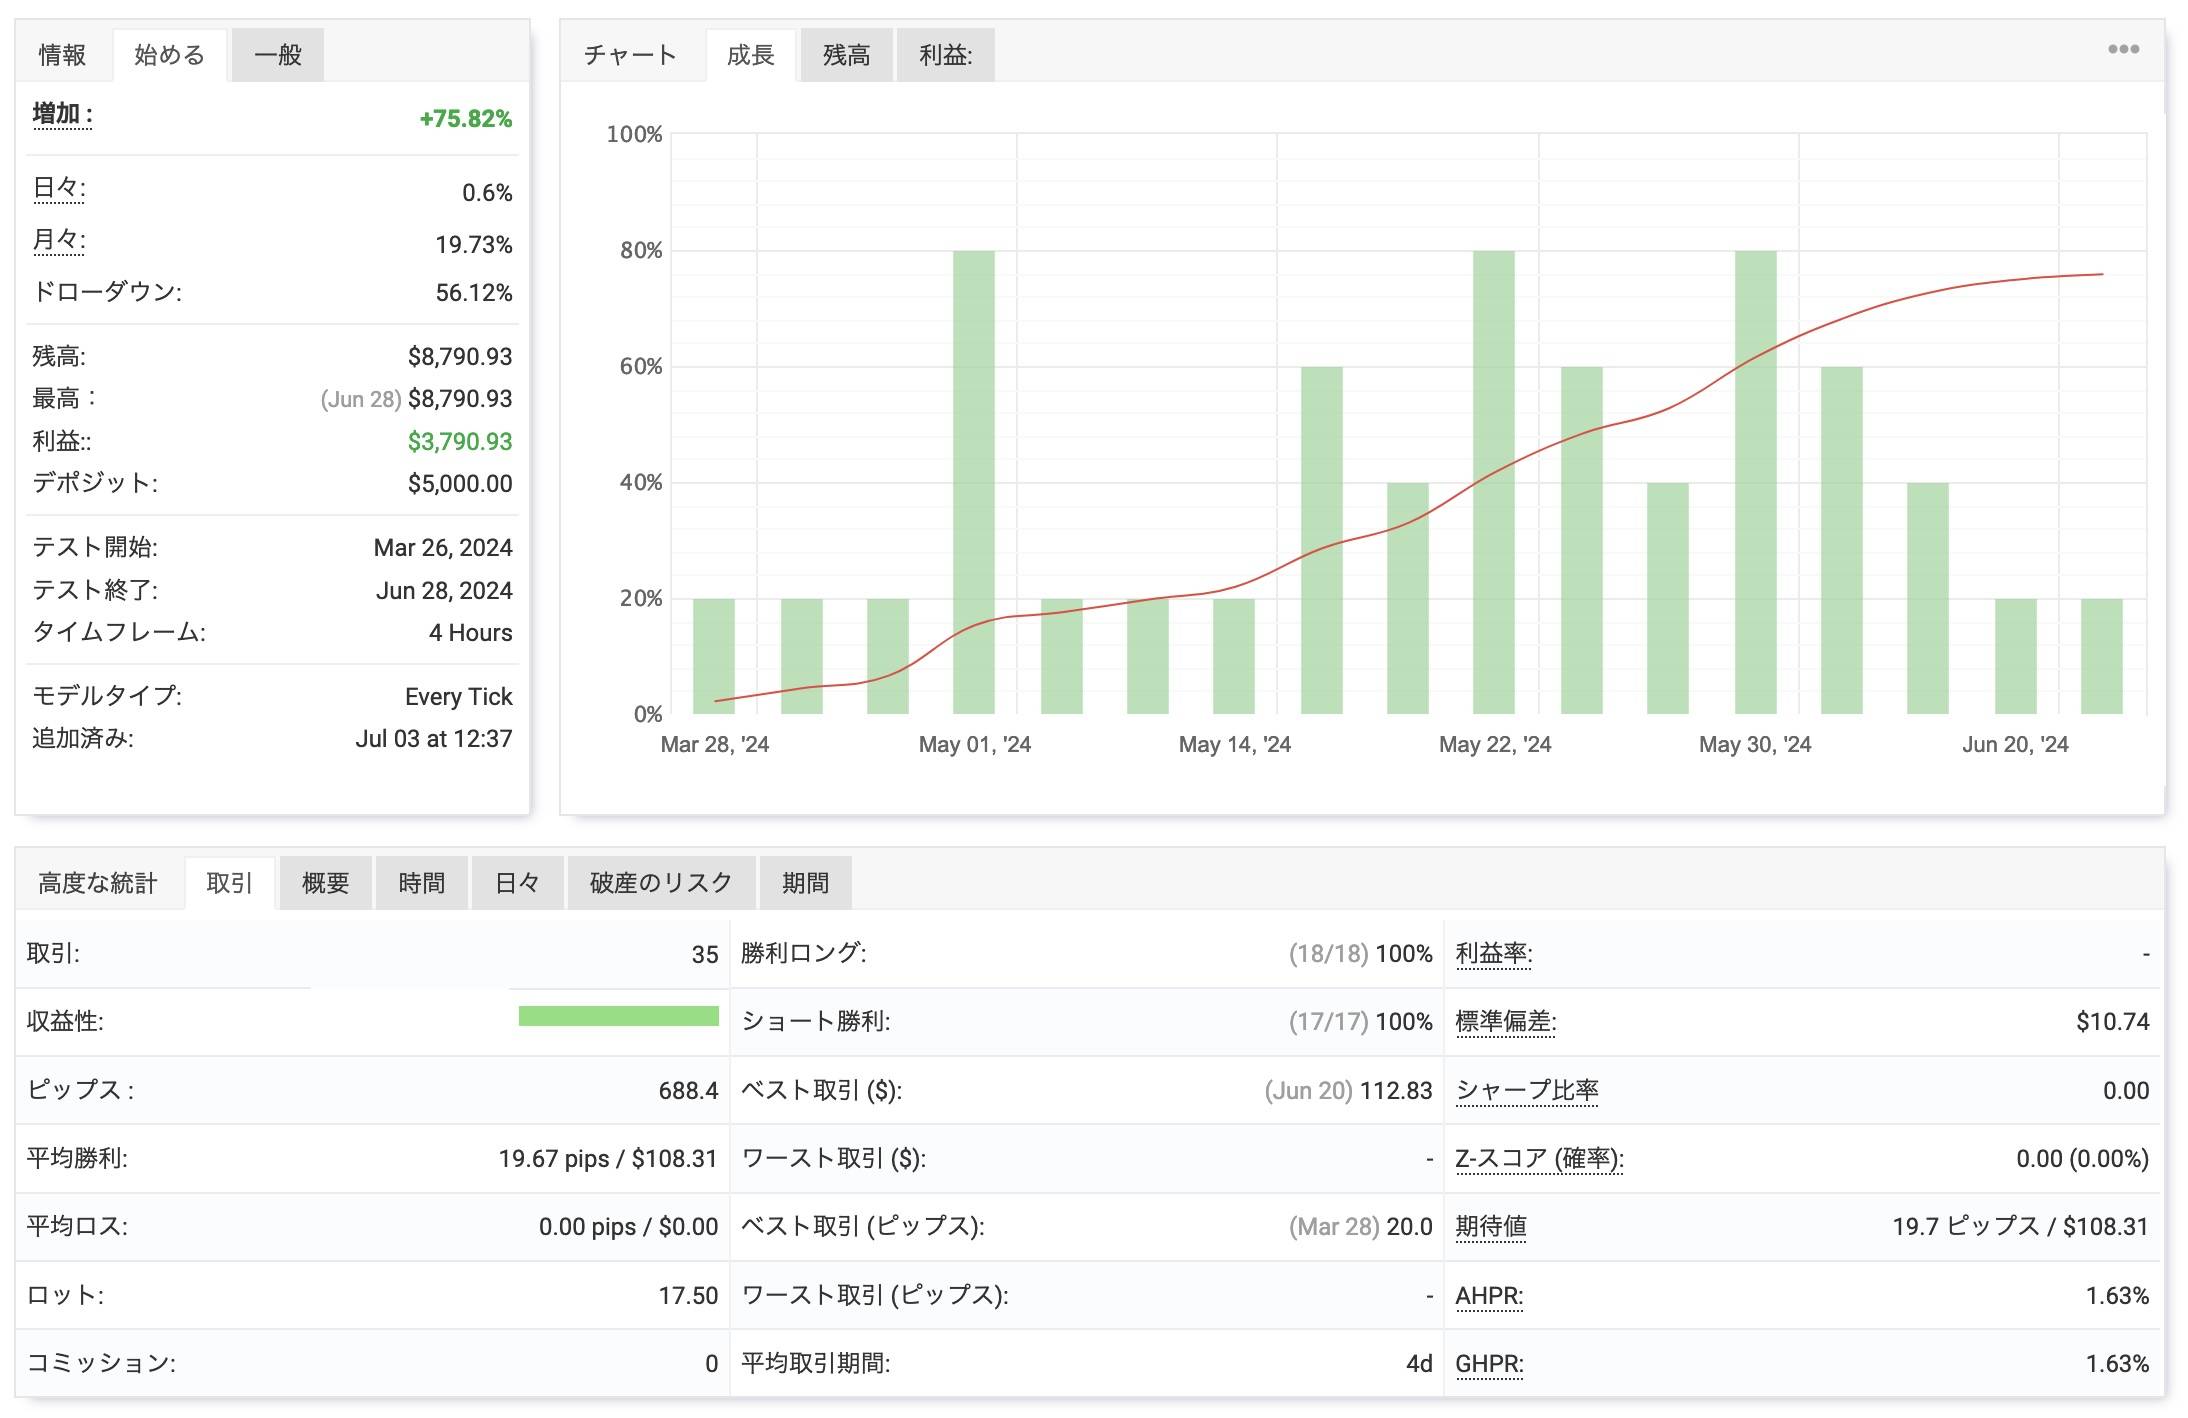Click the 80% growth bar at May 22
This screenshot has width=2188, height=1418.
pos(1494,482)
